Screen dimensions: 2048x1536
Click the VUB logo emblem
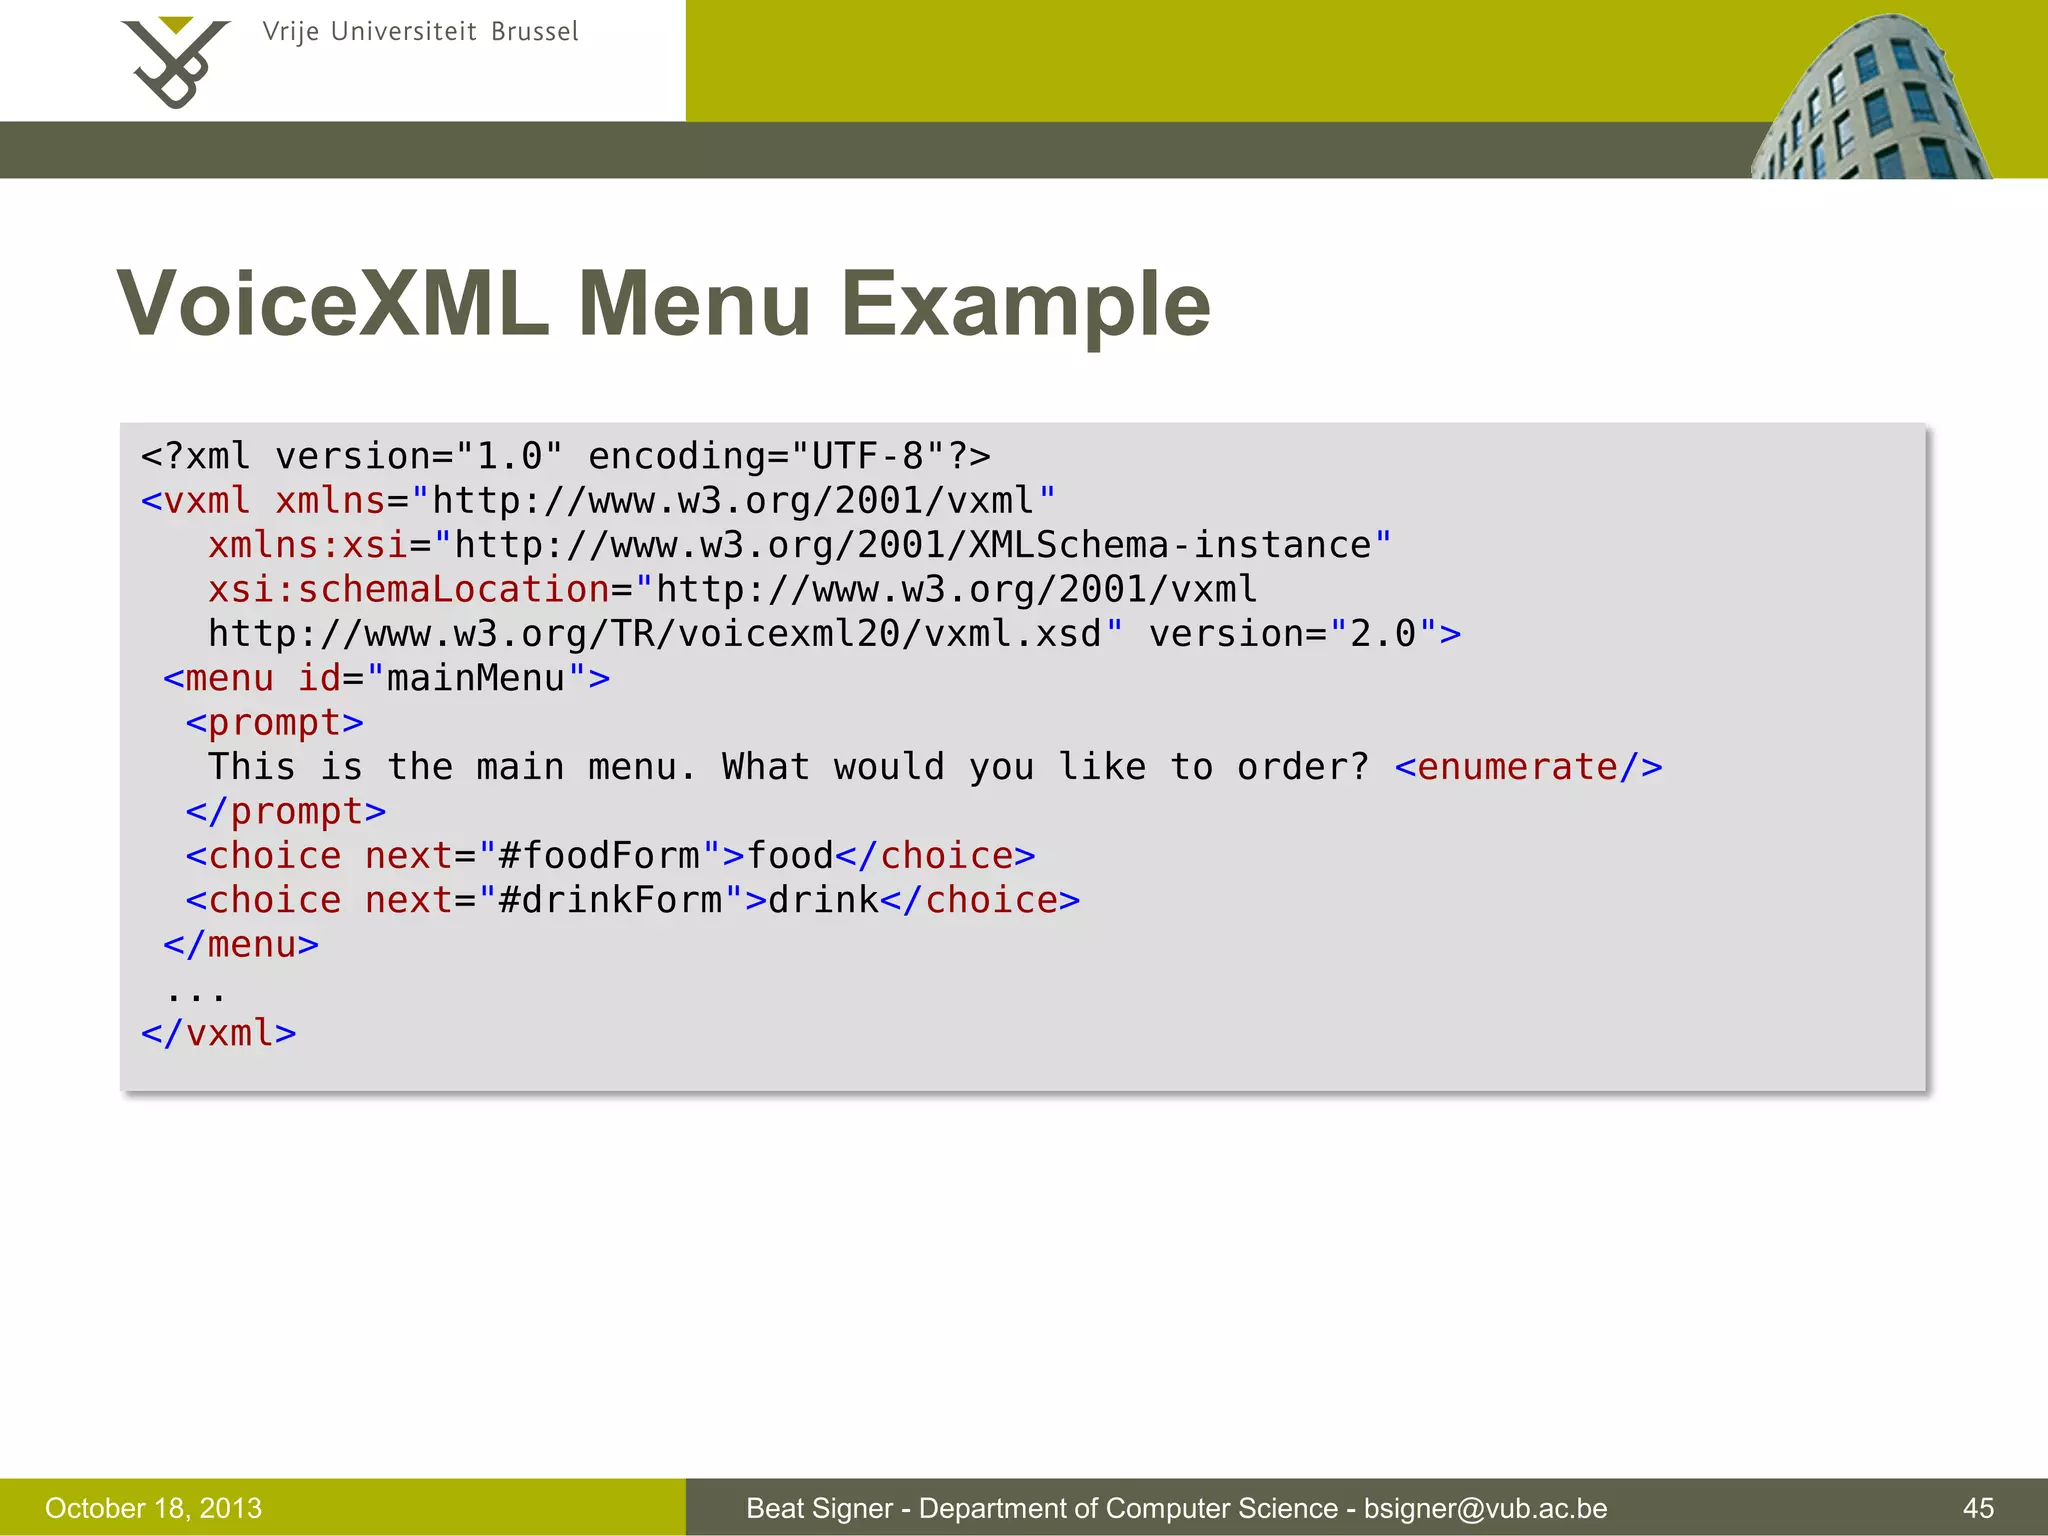pyautogui.click(x=176, y=62)
